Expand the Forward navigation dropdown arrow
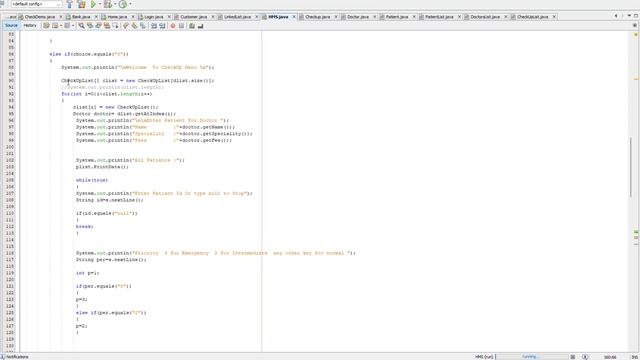The image size is (640, 360). point(73,26)
